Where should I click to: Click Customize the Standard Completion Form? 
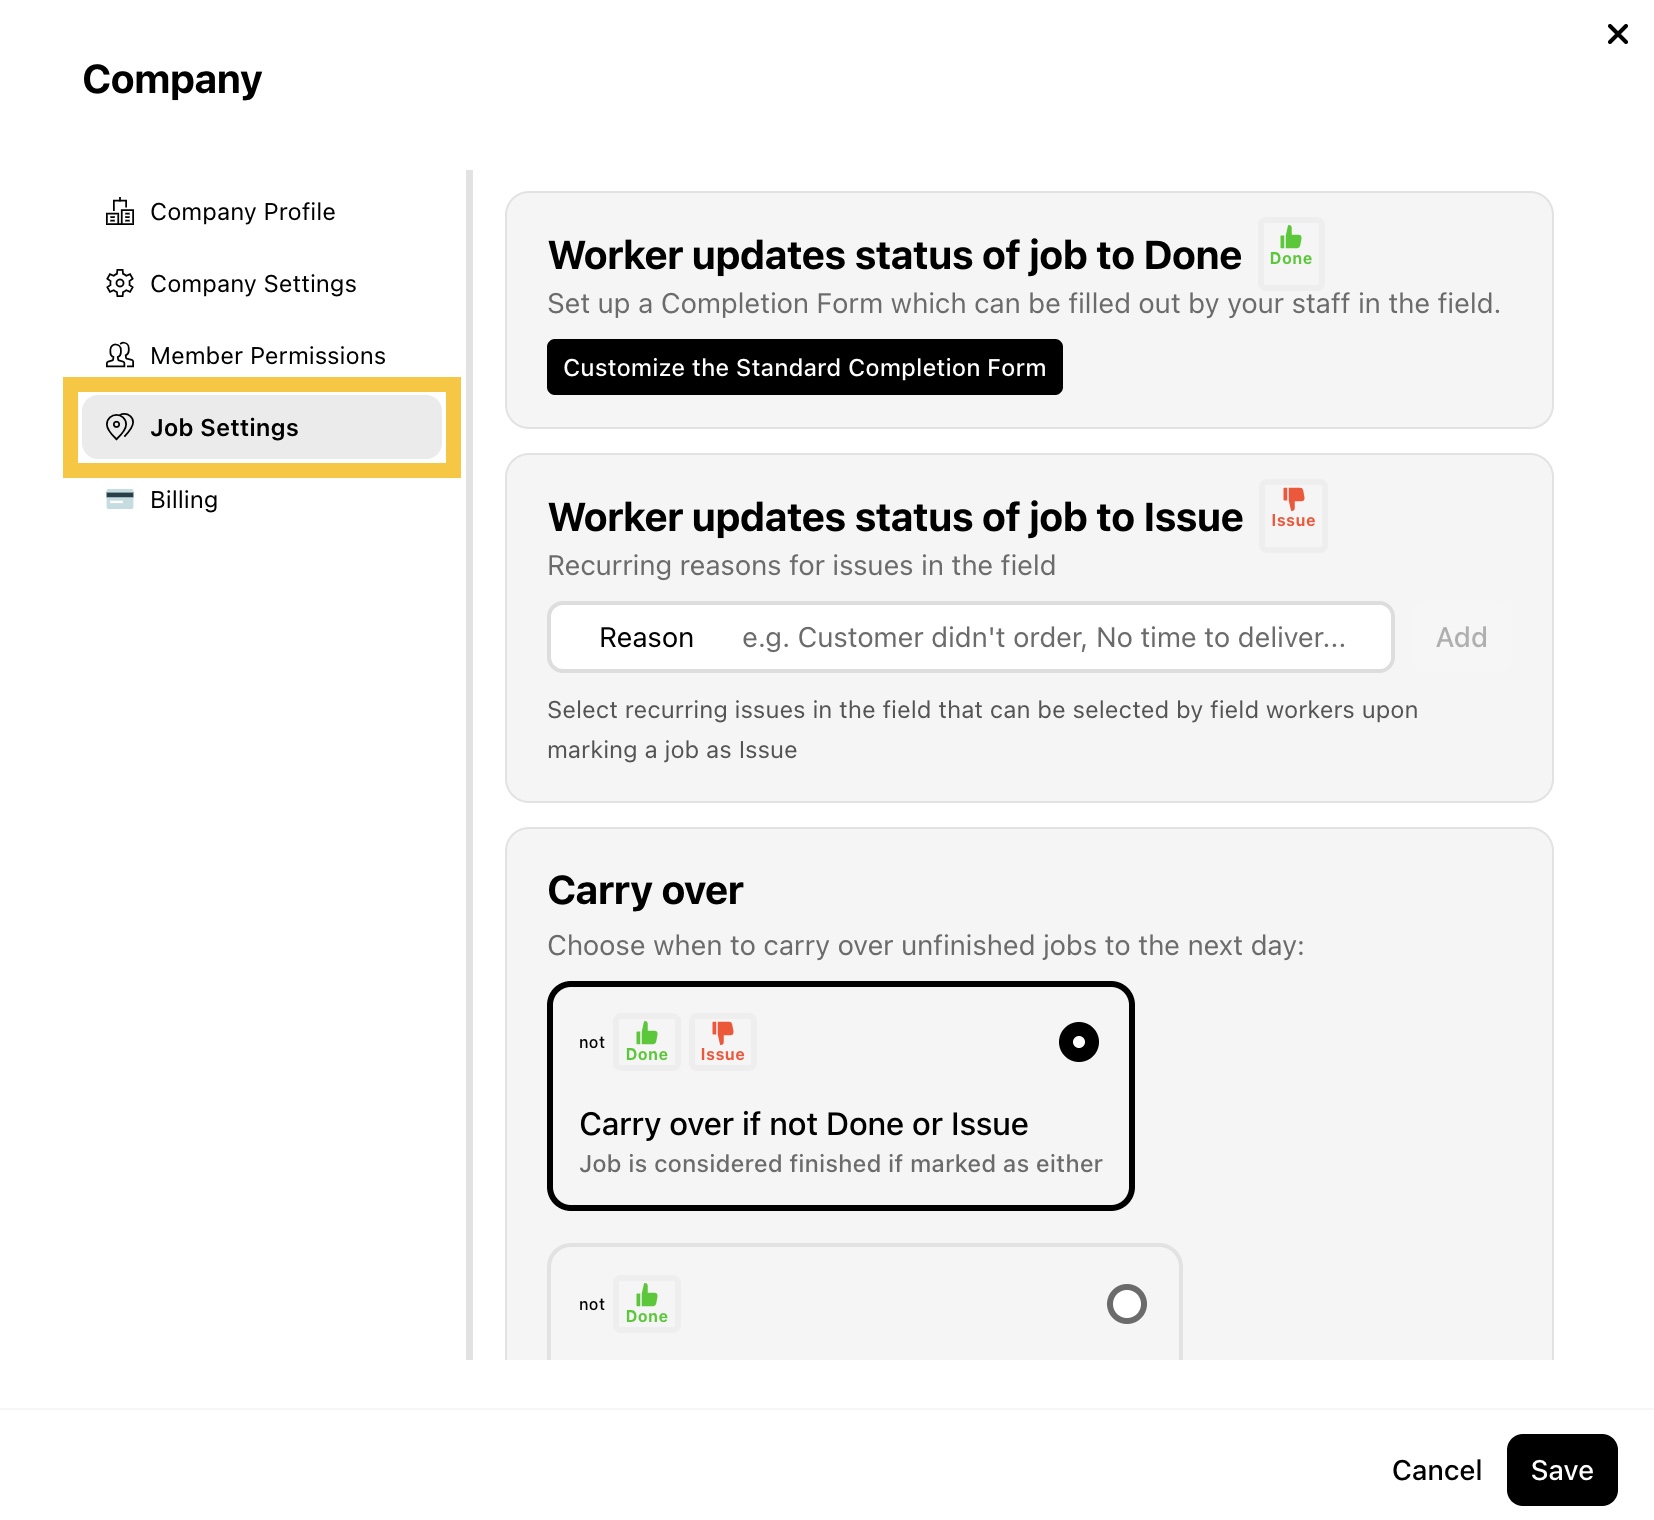tap(805, 367)
